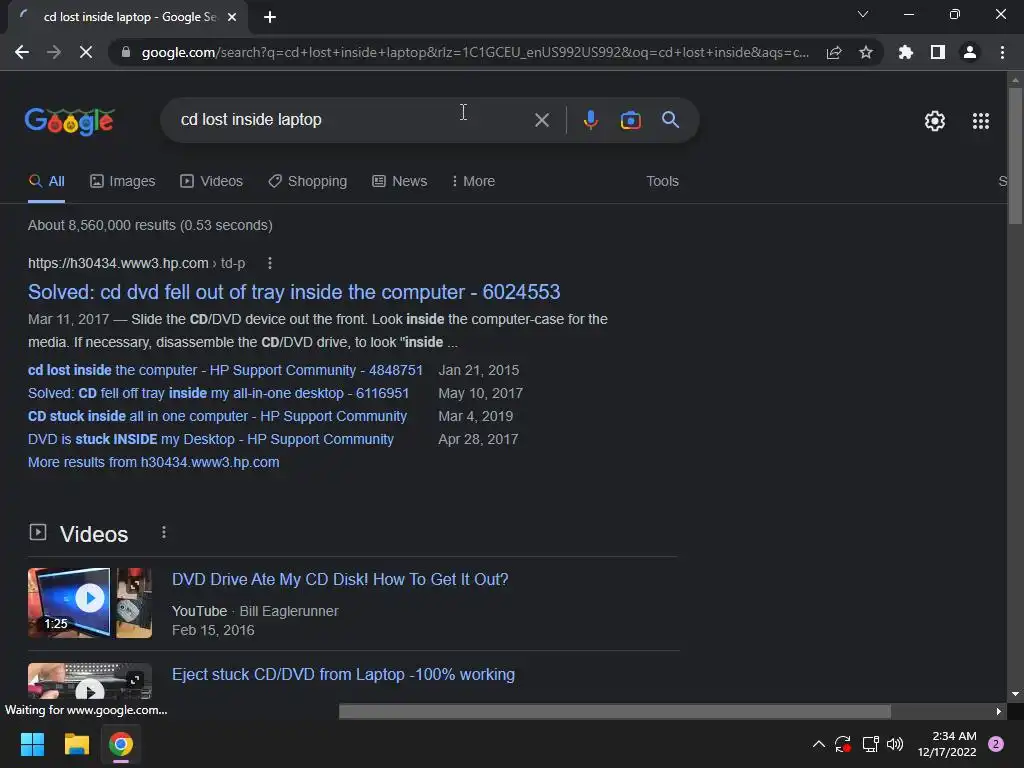This screenshot has height=768, width=1024.
Task: Open 'CD fell off tray inside my all-in-one' link
Action: tap(218, 393)
